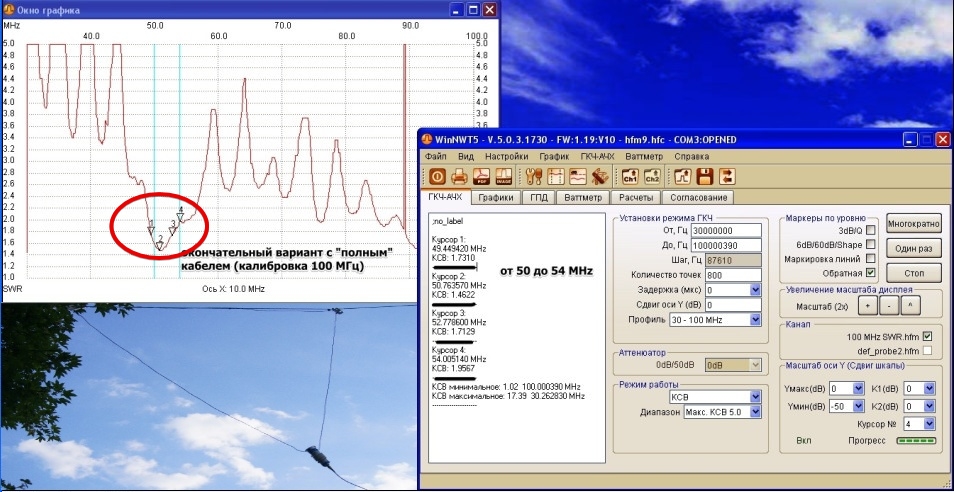Click the '49.449420 MHz' cursor 1 value
The height and width of the screenshot is (492, 954).
coord(459,248)
